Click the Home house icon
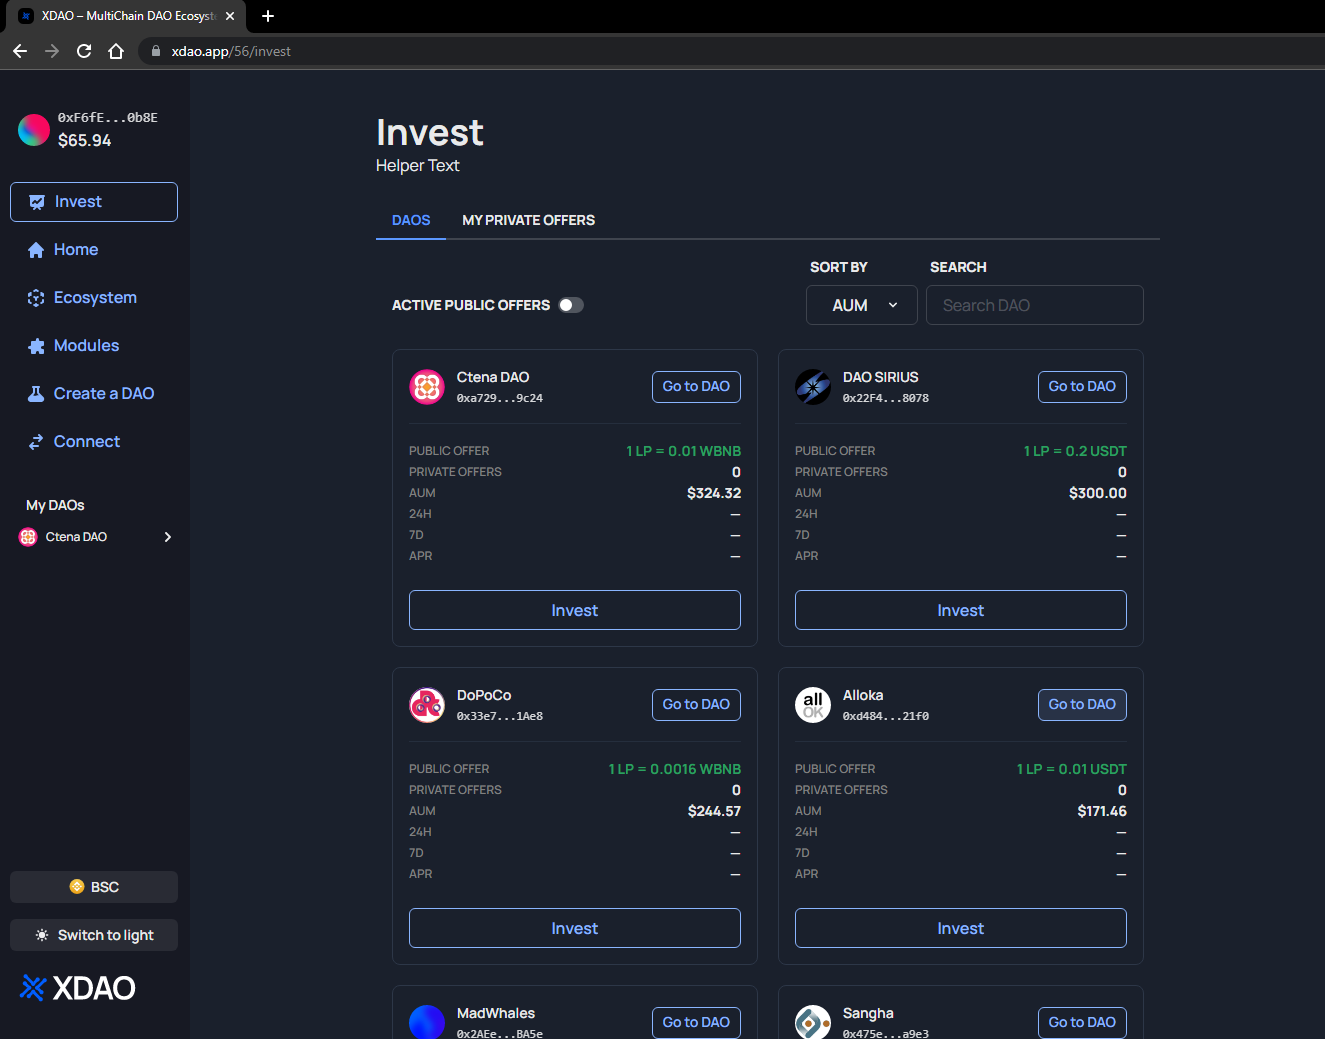Image resolution: width=1325 pixels, height=1039 pixels. 36,250
